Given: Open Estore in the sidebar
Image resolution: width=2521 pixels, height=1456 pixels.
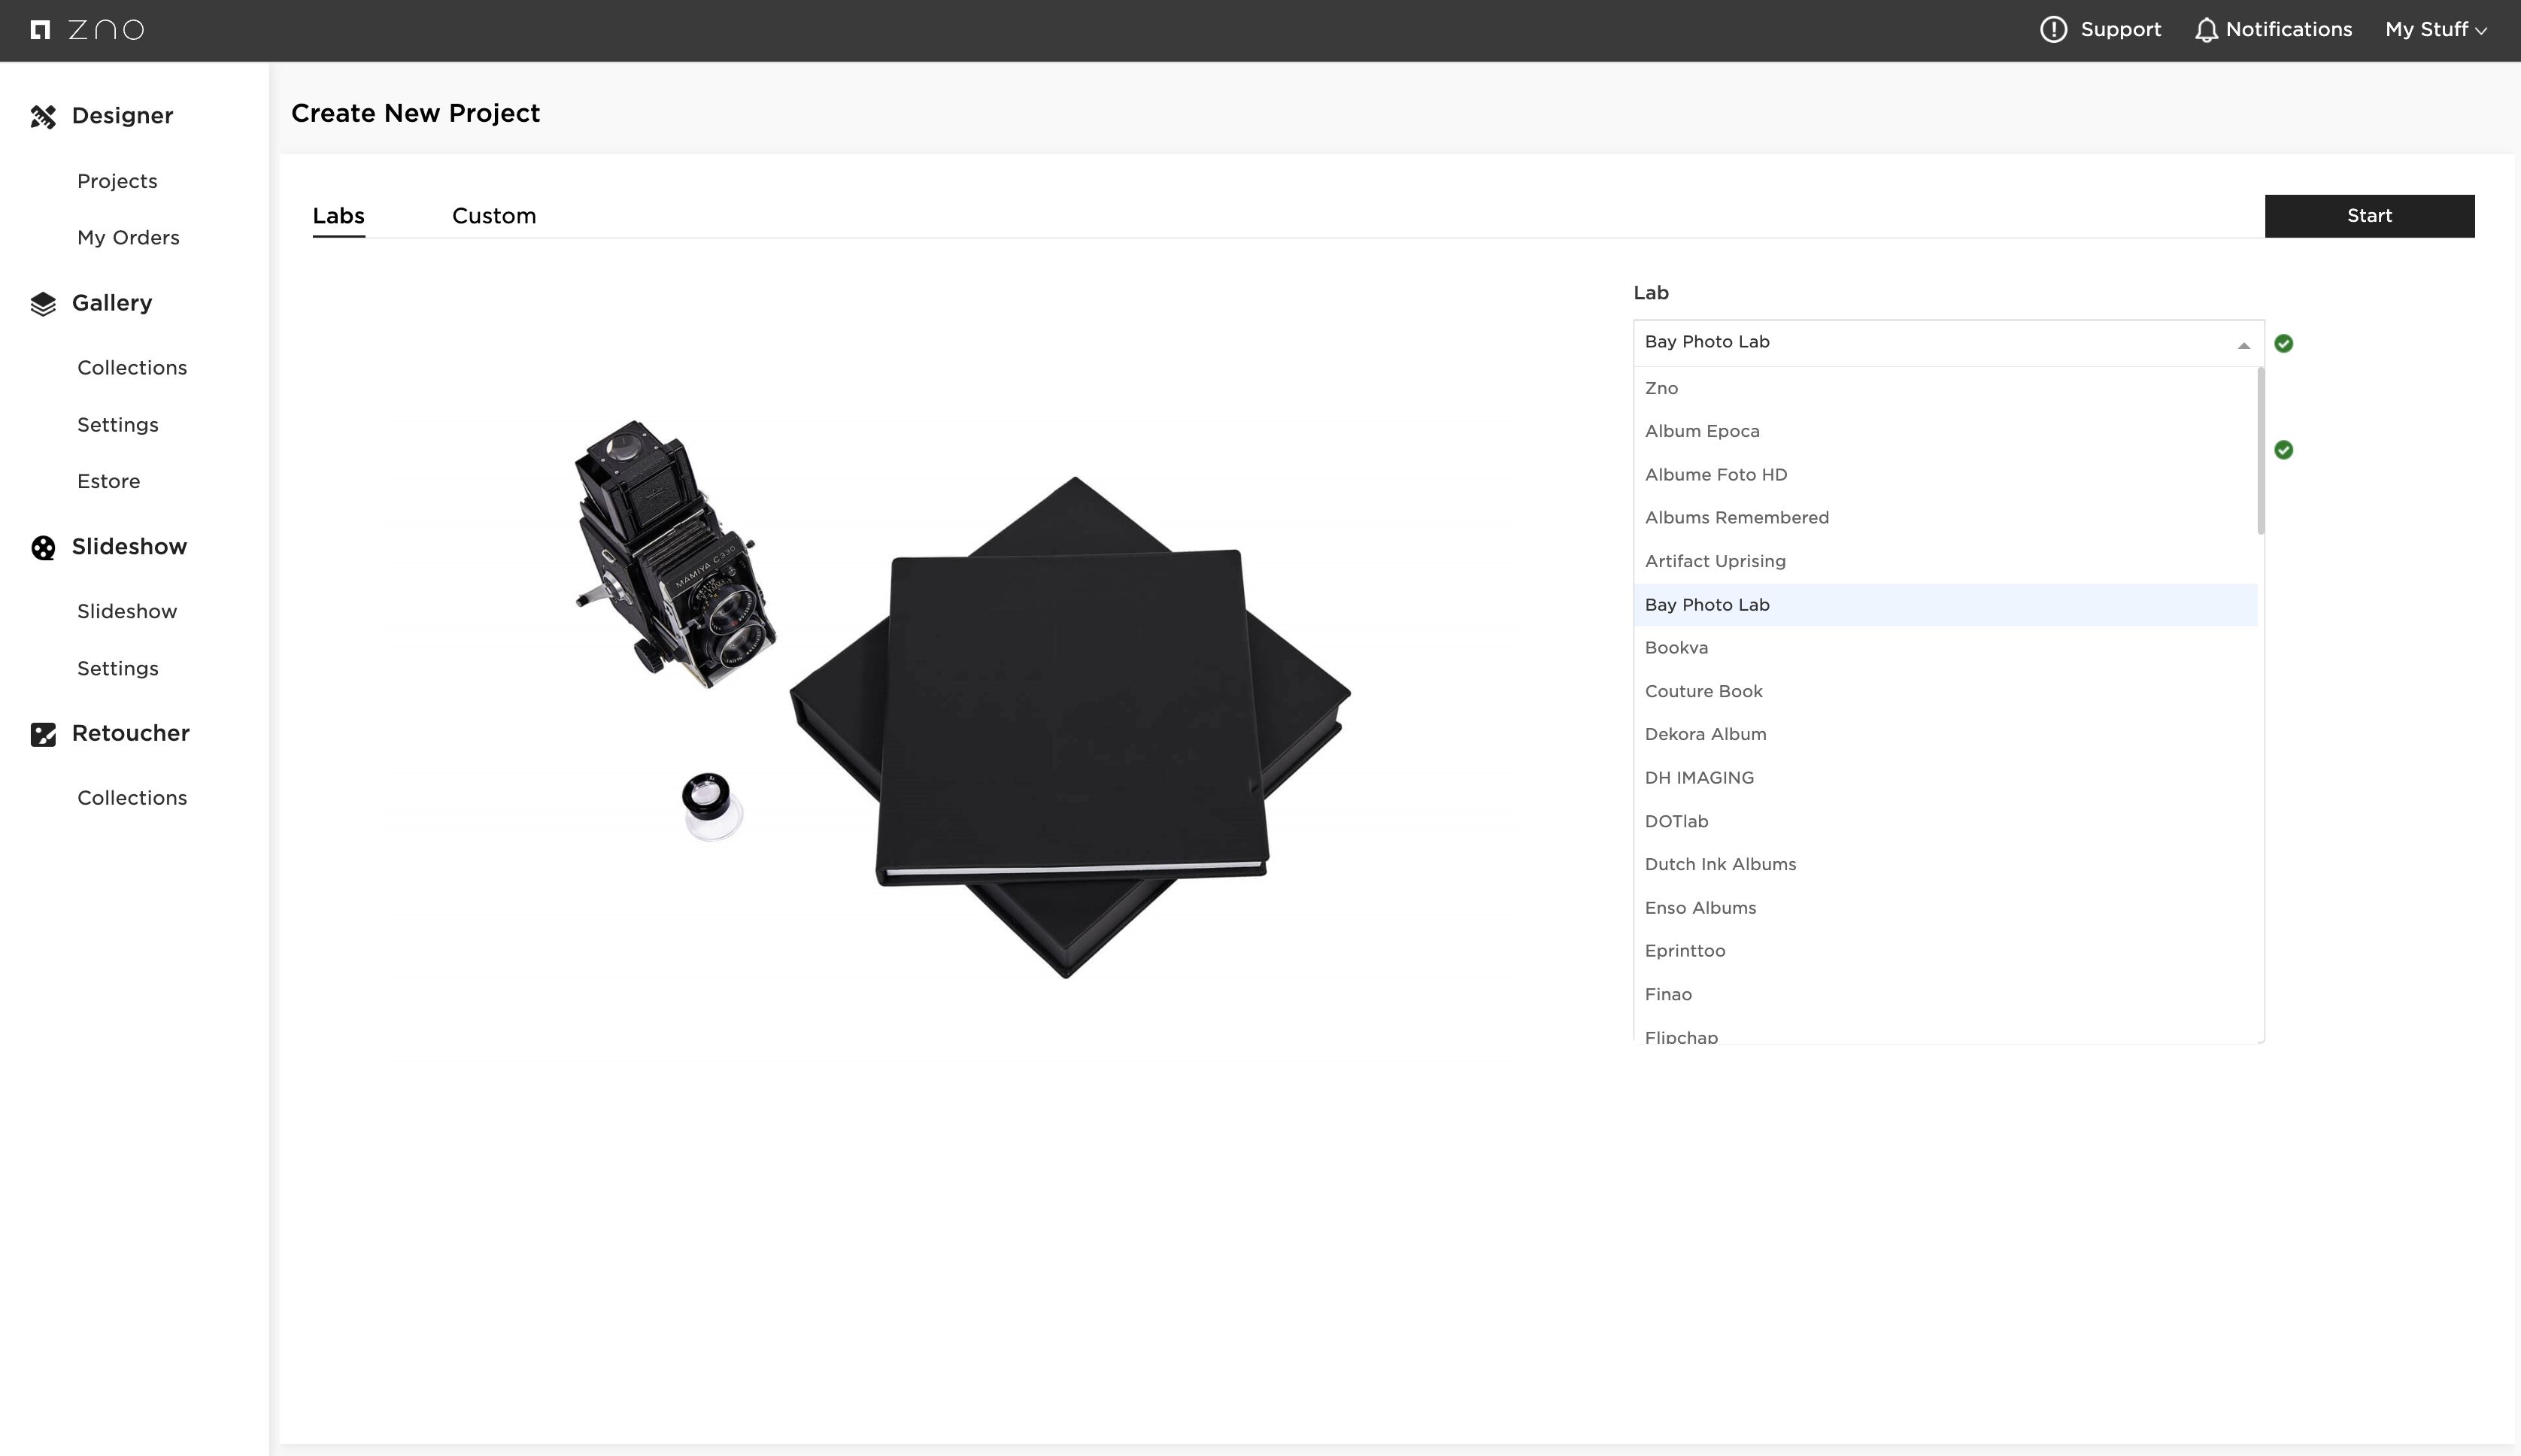Looking at the screenshot, I should 108,481.
